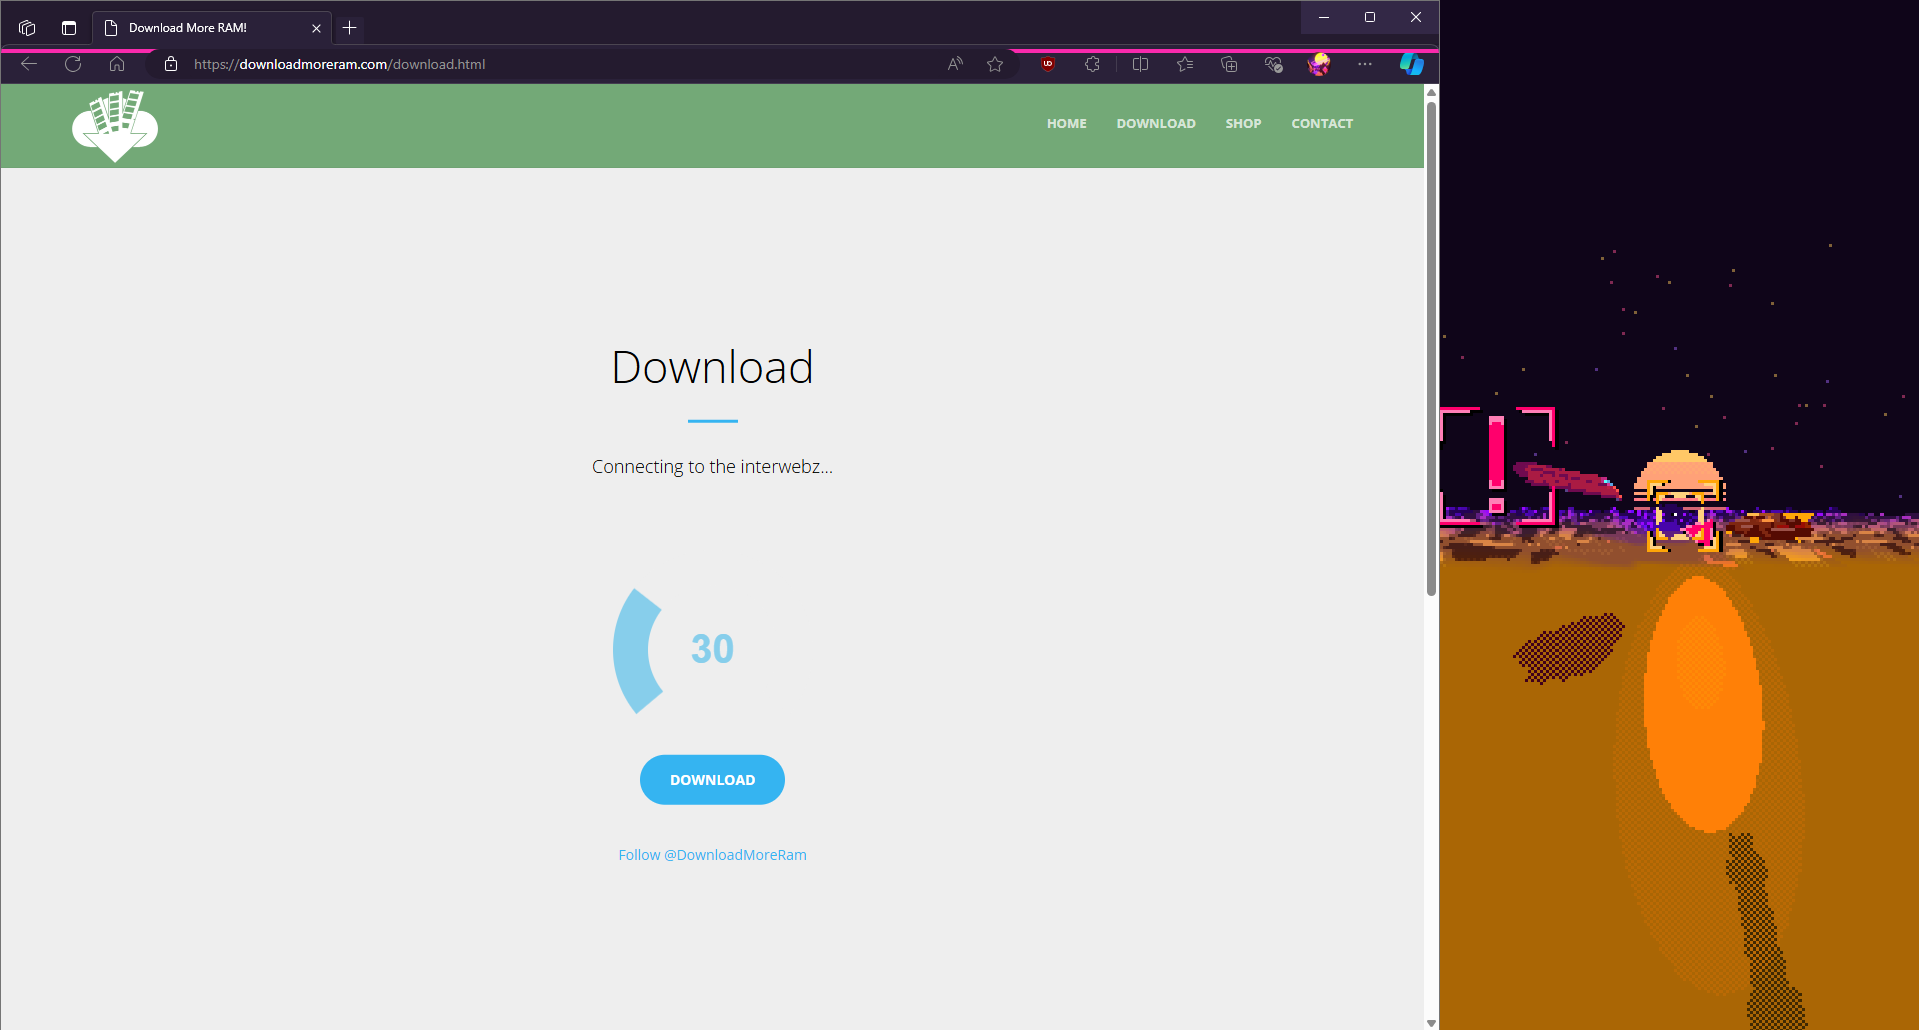The image size is (1919, 1030).
Task: Go to HOME in site navigation
Action: pos(1066,123)
